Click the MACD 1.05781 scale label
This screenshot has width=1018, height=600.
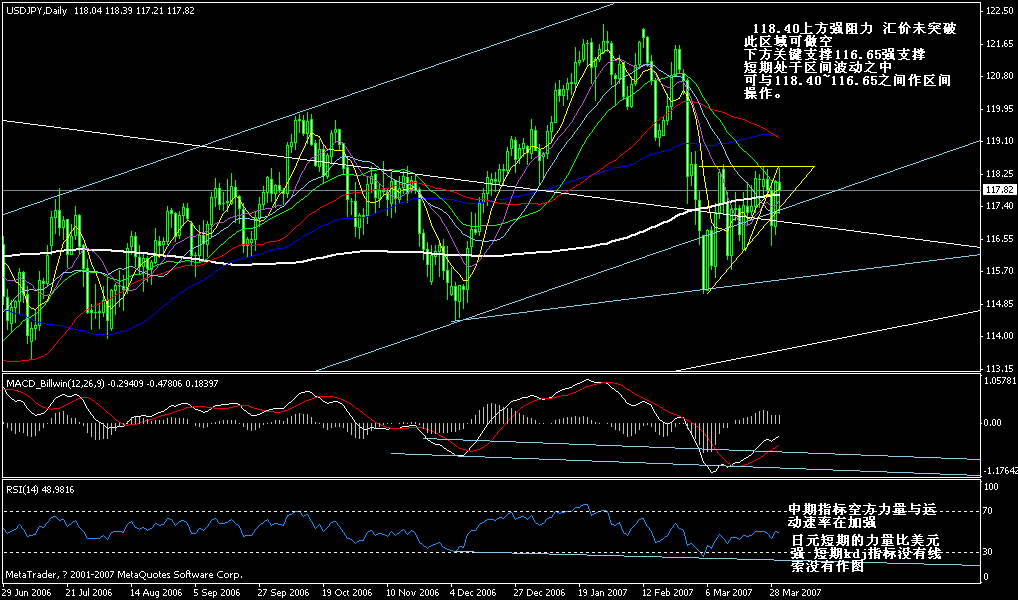(x=1000, y=381)
